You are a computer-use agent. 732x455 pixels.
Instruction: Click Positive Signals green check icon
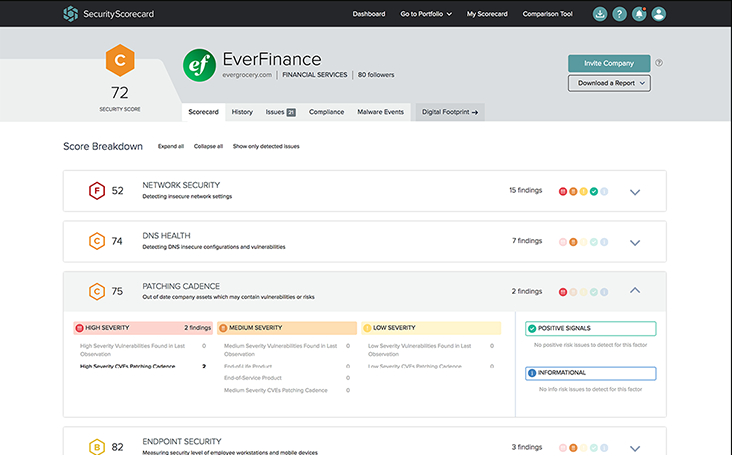pos(532,329)
